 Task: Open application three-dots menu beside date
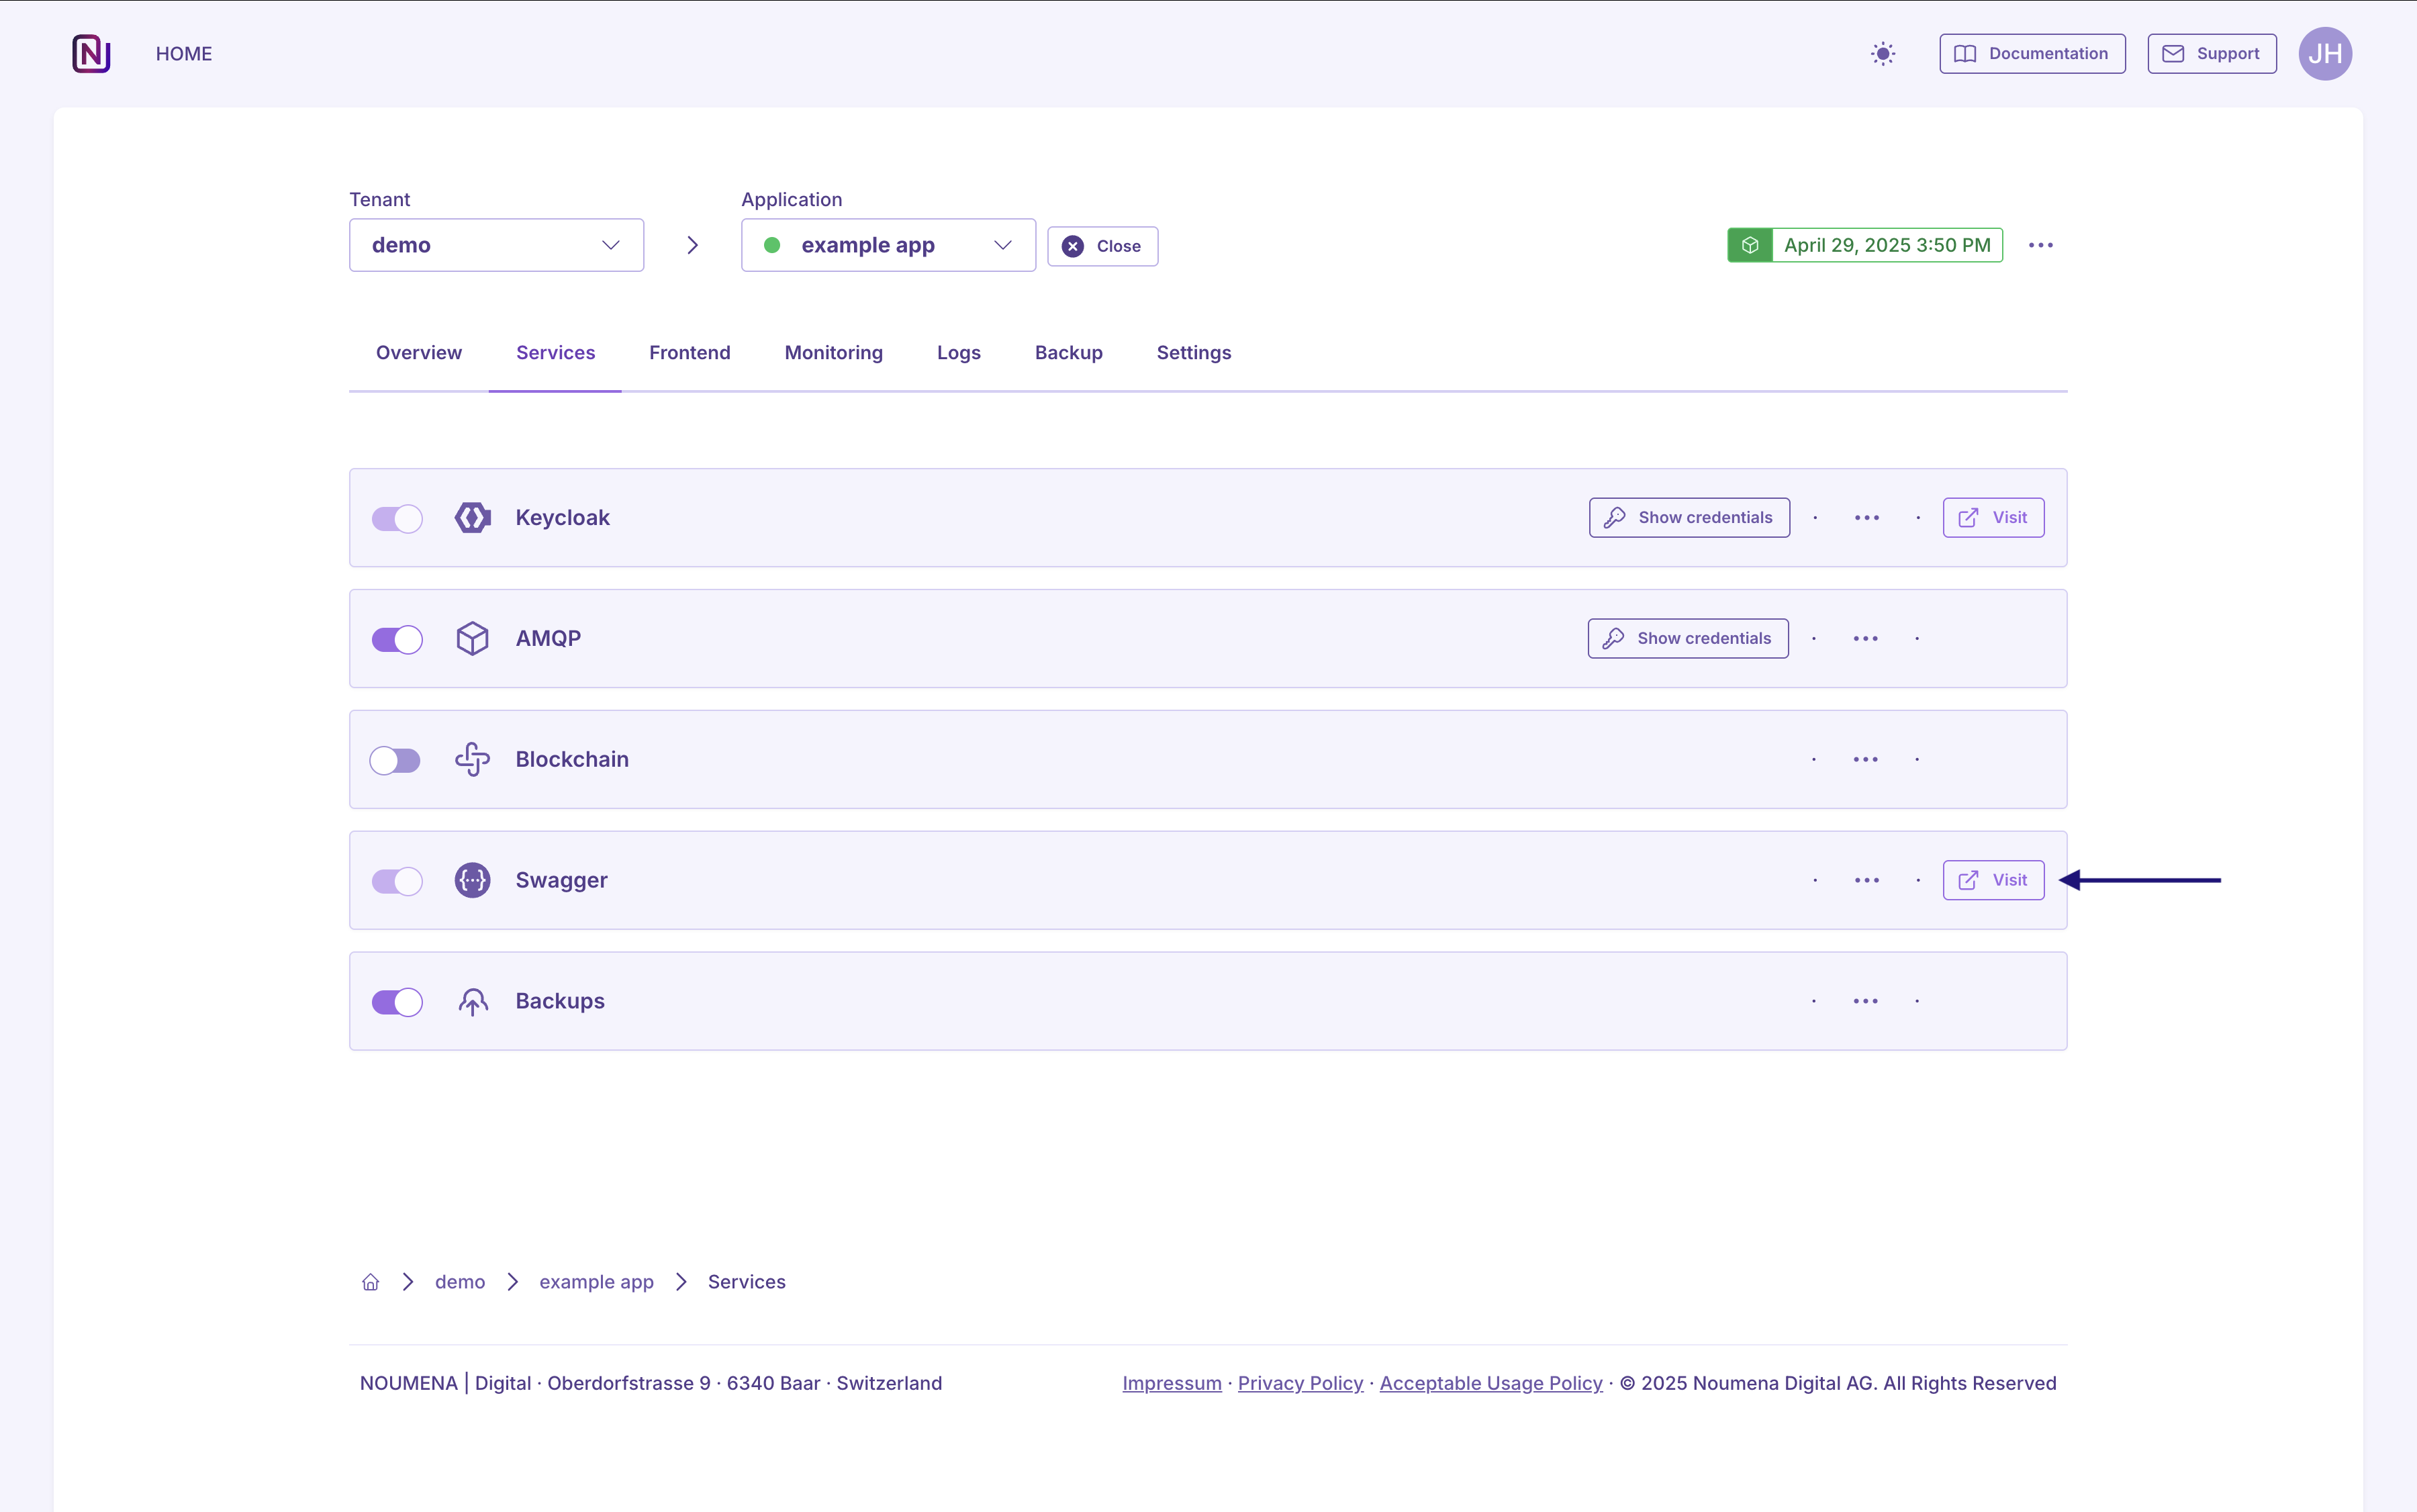pos(2040,246)
